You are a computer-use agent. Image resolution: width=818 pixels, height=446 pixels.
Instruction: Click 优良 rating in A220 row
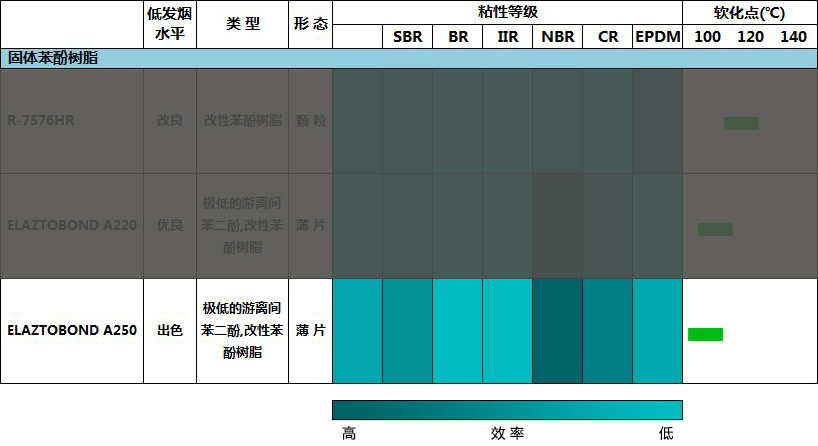click(x=170, y=225)
